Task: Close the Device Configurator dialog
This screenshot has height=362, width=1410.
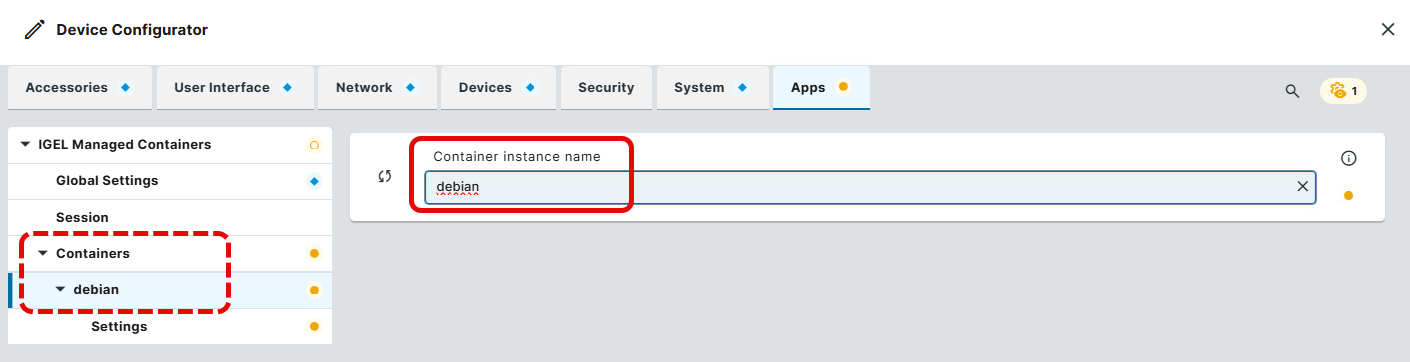Action: click(1388, 29)
